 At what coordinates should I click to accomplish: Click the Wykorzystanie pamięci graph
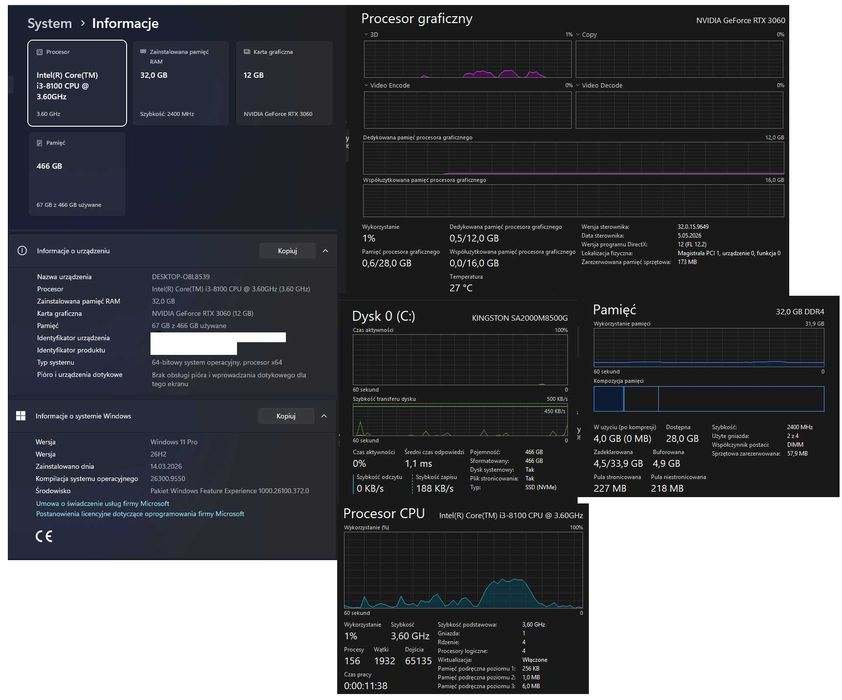[x=709, y=347]
